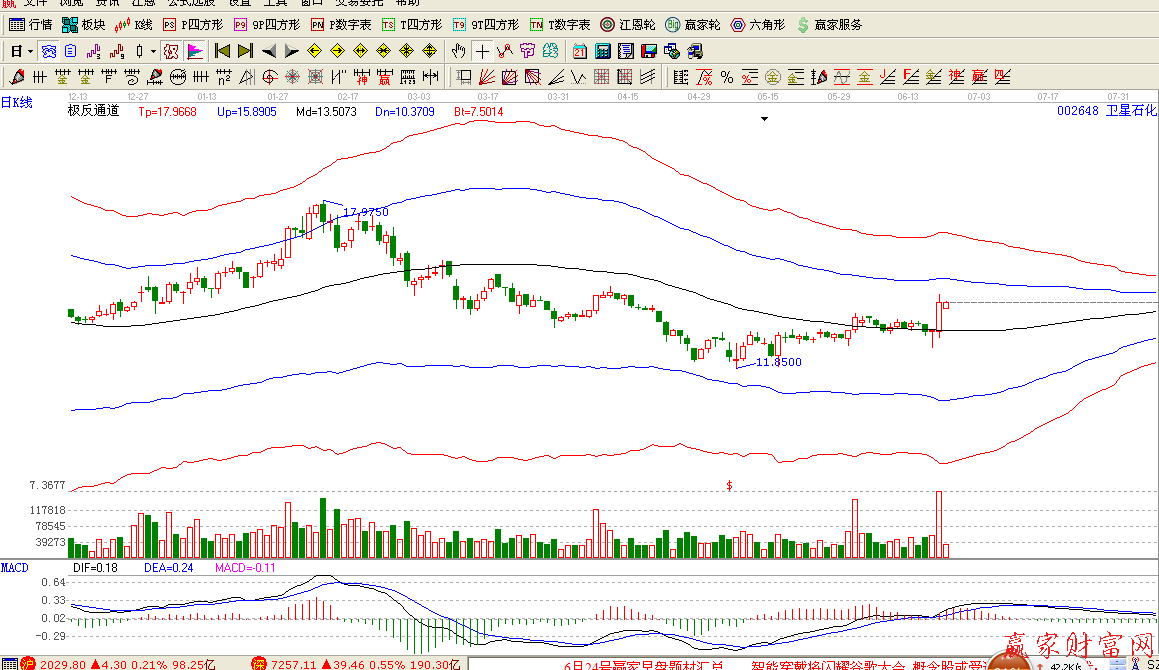Launch the P四方形 square tool
1159x670 pixels.
(193, 24)
